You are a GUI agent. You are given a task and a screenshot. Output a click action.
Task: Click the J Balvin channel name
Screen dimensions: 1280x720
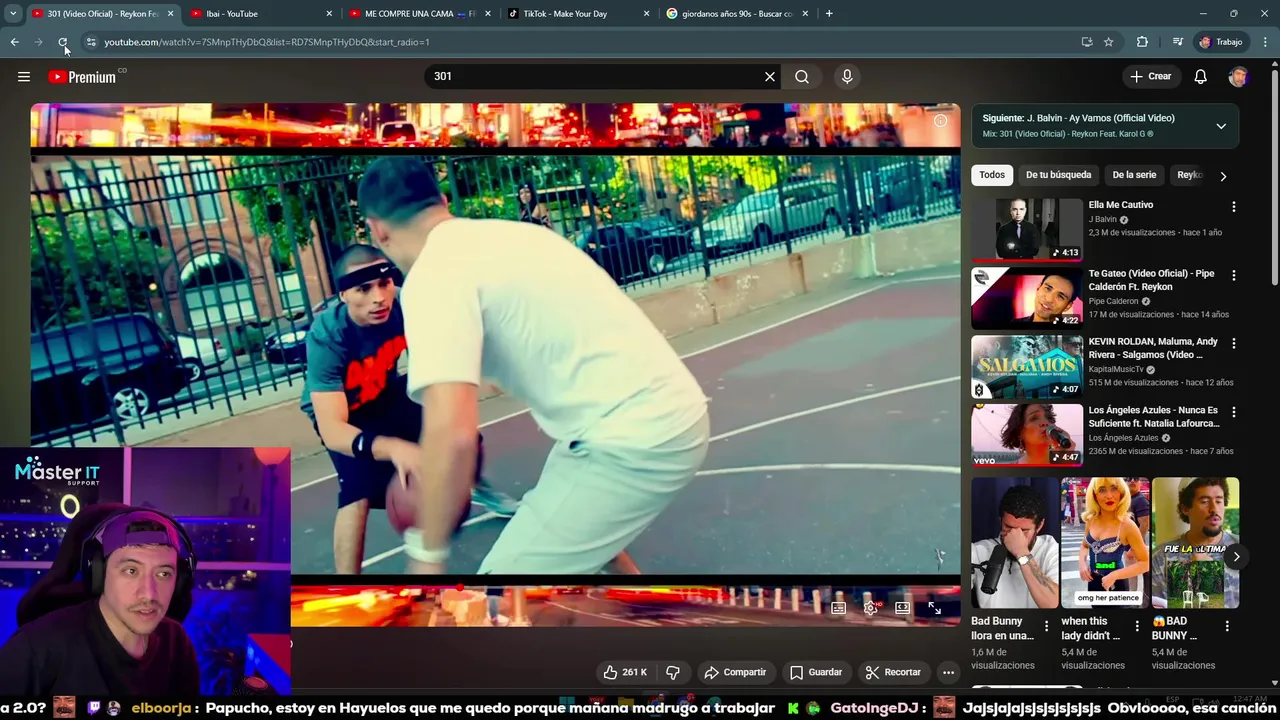(1103, 219)
